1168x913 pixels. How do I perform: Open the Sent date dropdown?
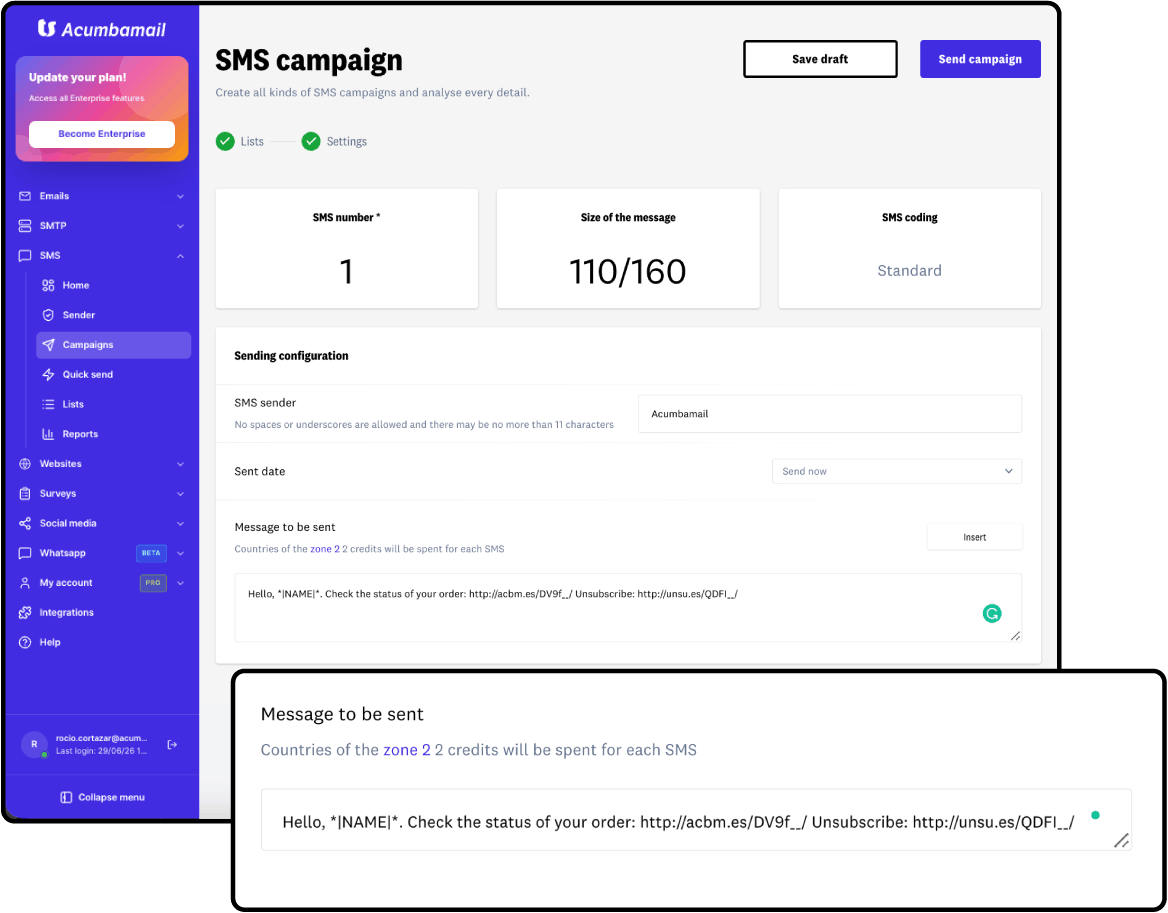coord(897,471)
